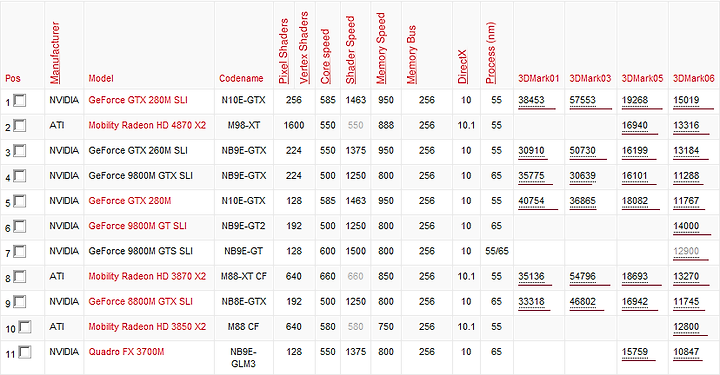
Task: Open Mobility Radeon HD 3870 X2 link
Action: coord(147,277)
